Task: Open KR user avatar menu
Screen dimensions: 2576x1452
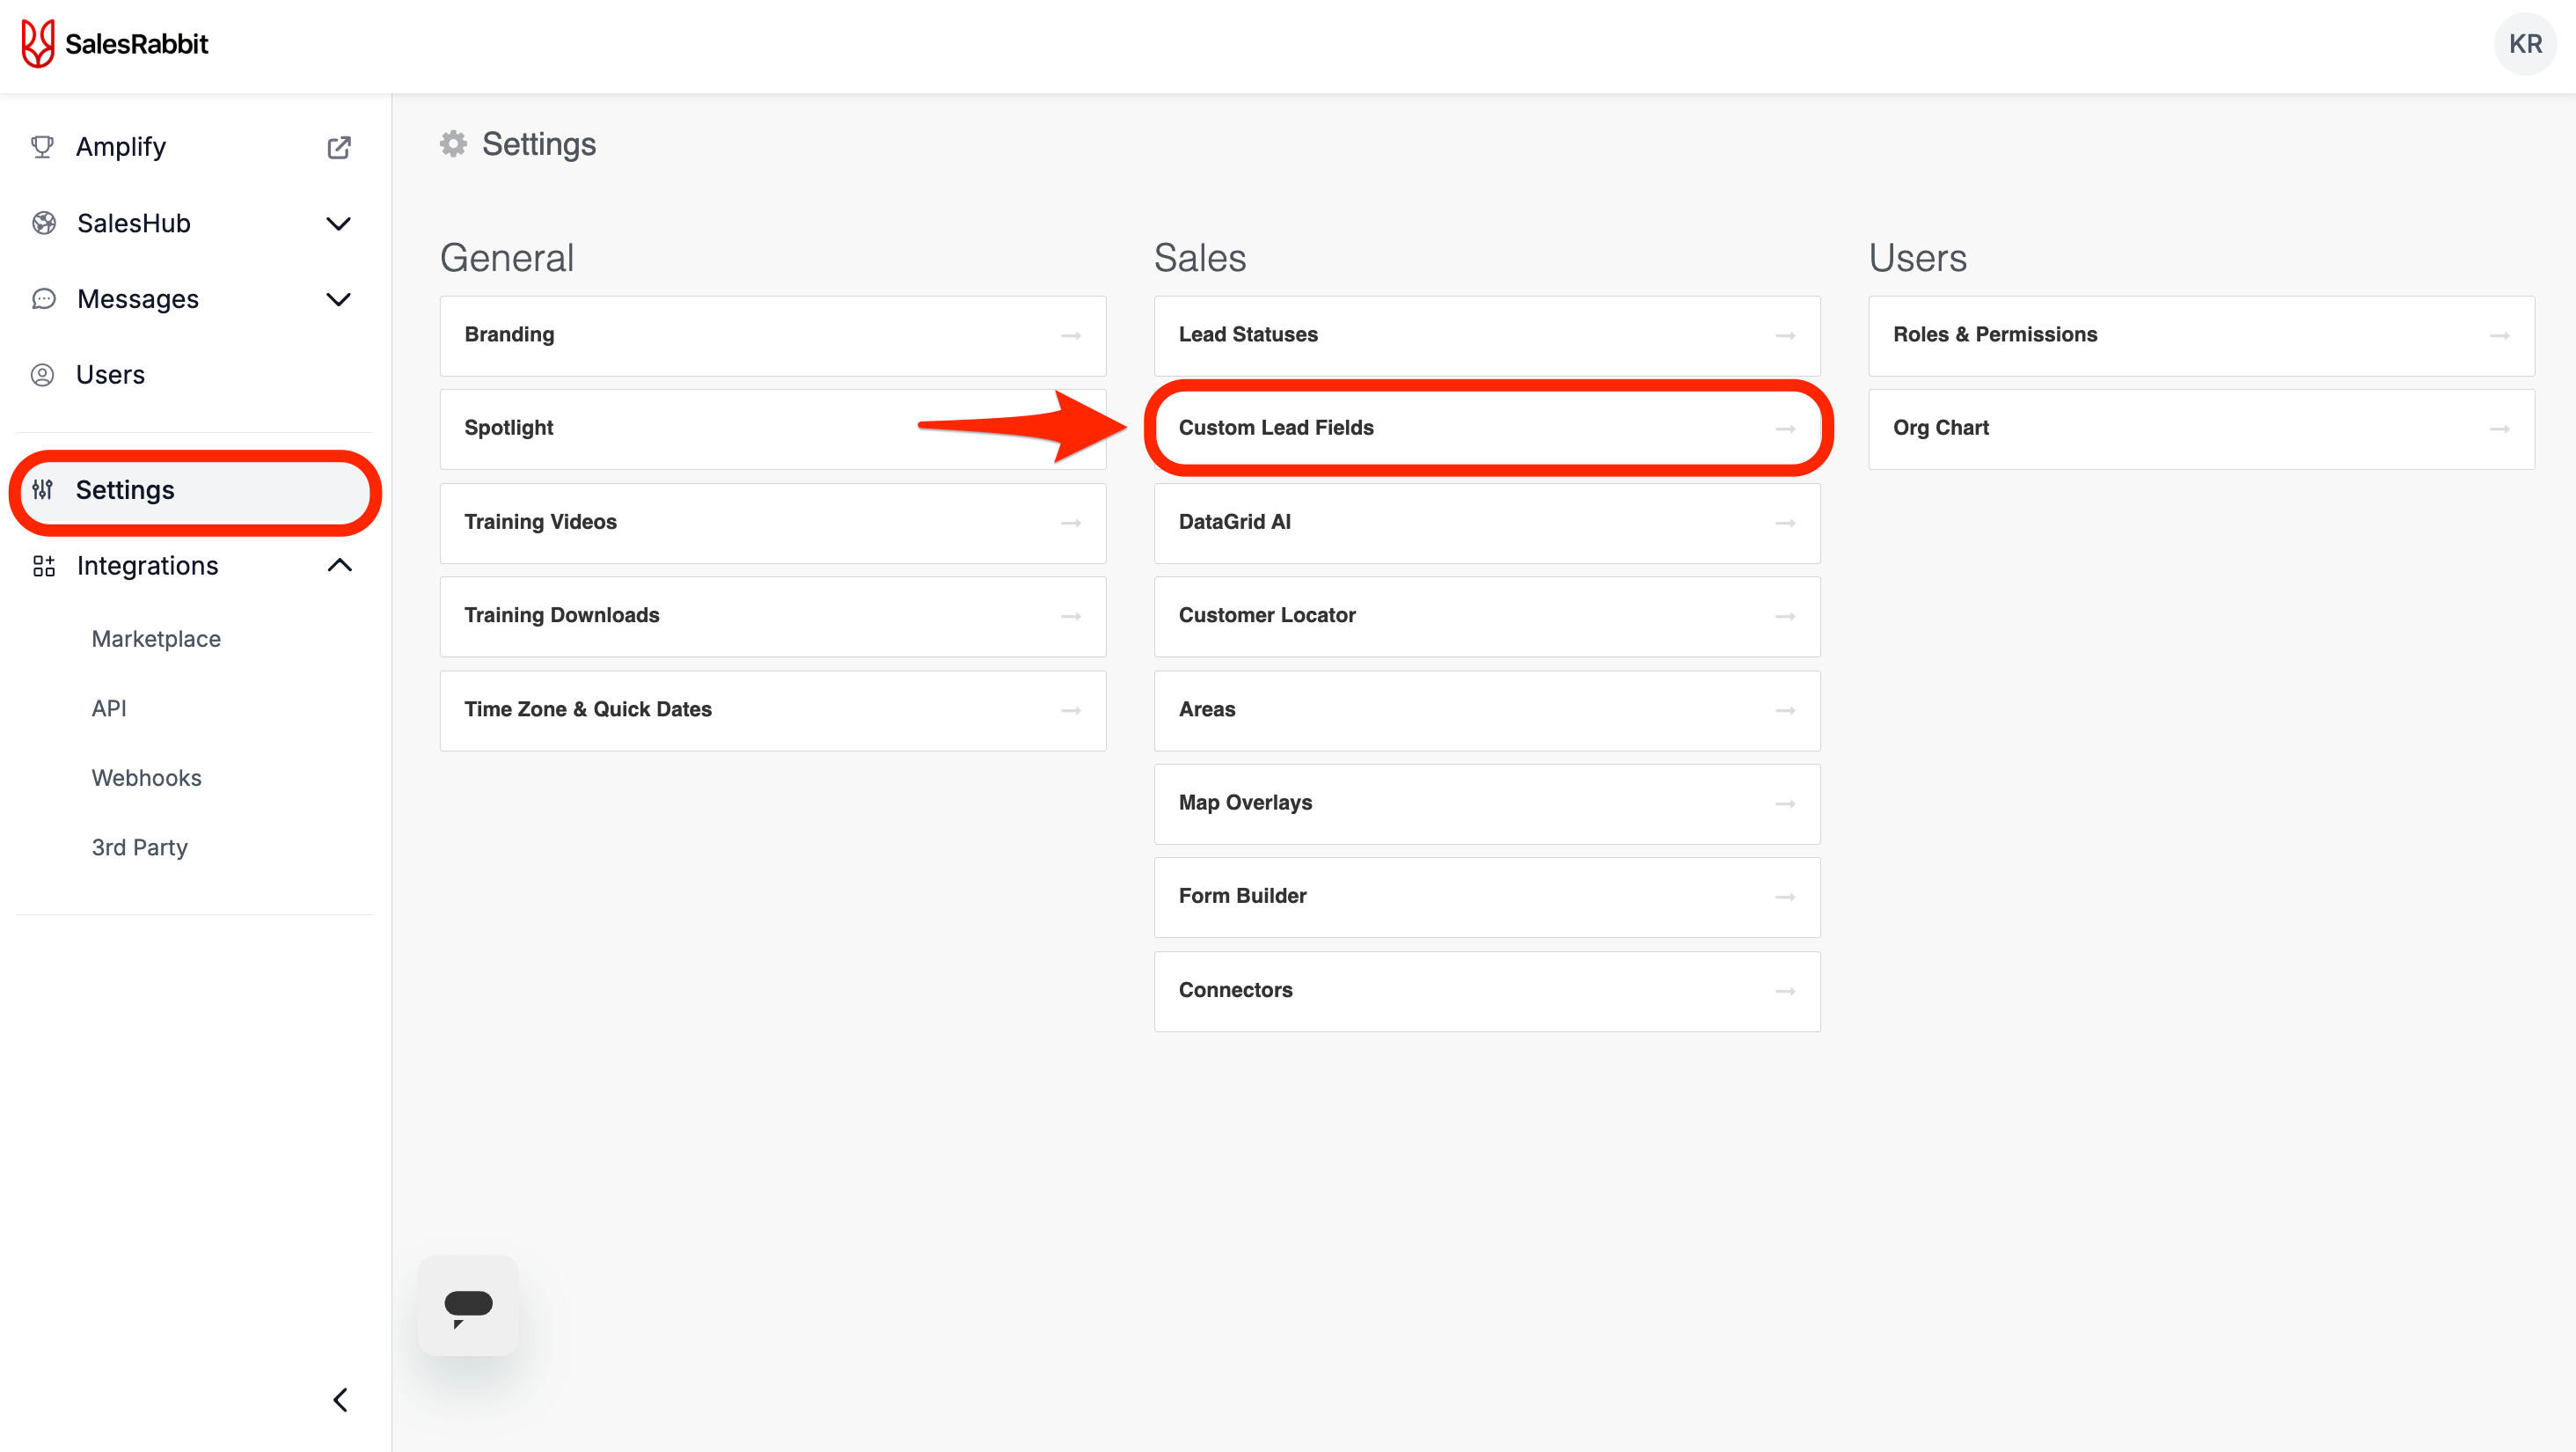Action: tap(2524, 44)
